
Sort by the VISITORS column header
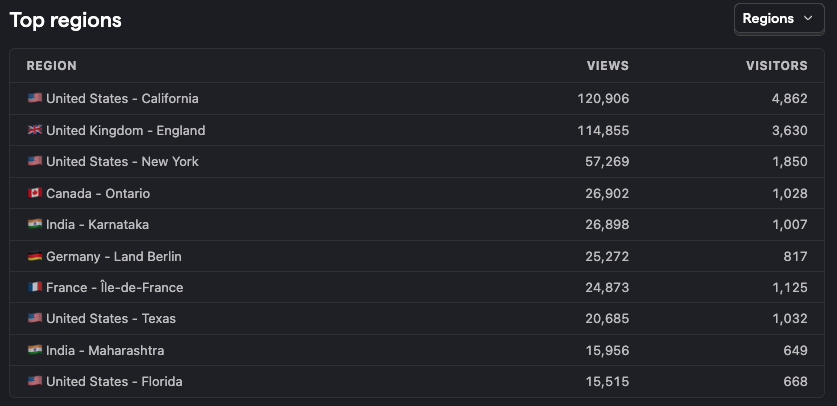[777, 66]
